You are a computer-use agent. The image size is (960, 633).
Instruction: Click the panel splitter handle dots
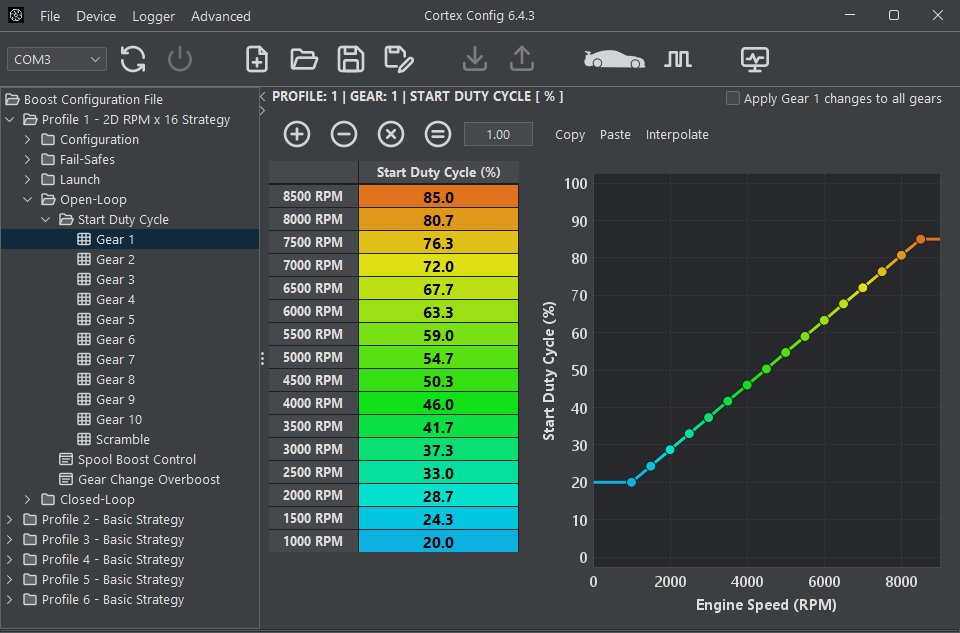263,359
